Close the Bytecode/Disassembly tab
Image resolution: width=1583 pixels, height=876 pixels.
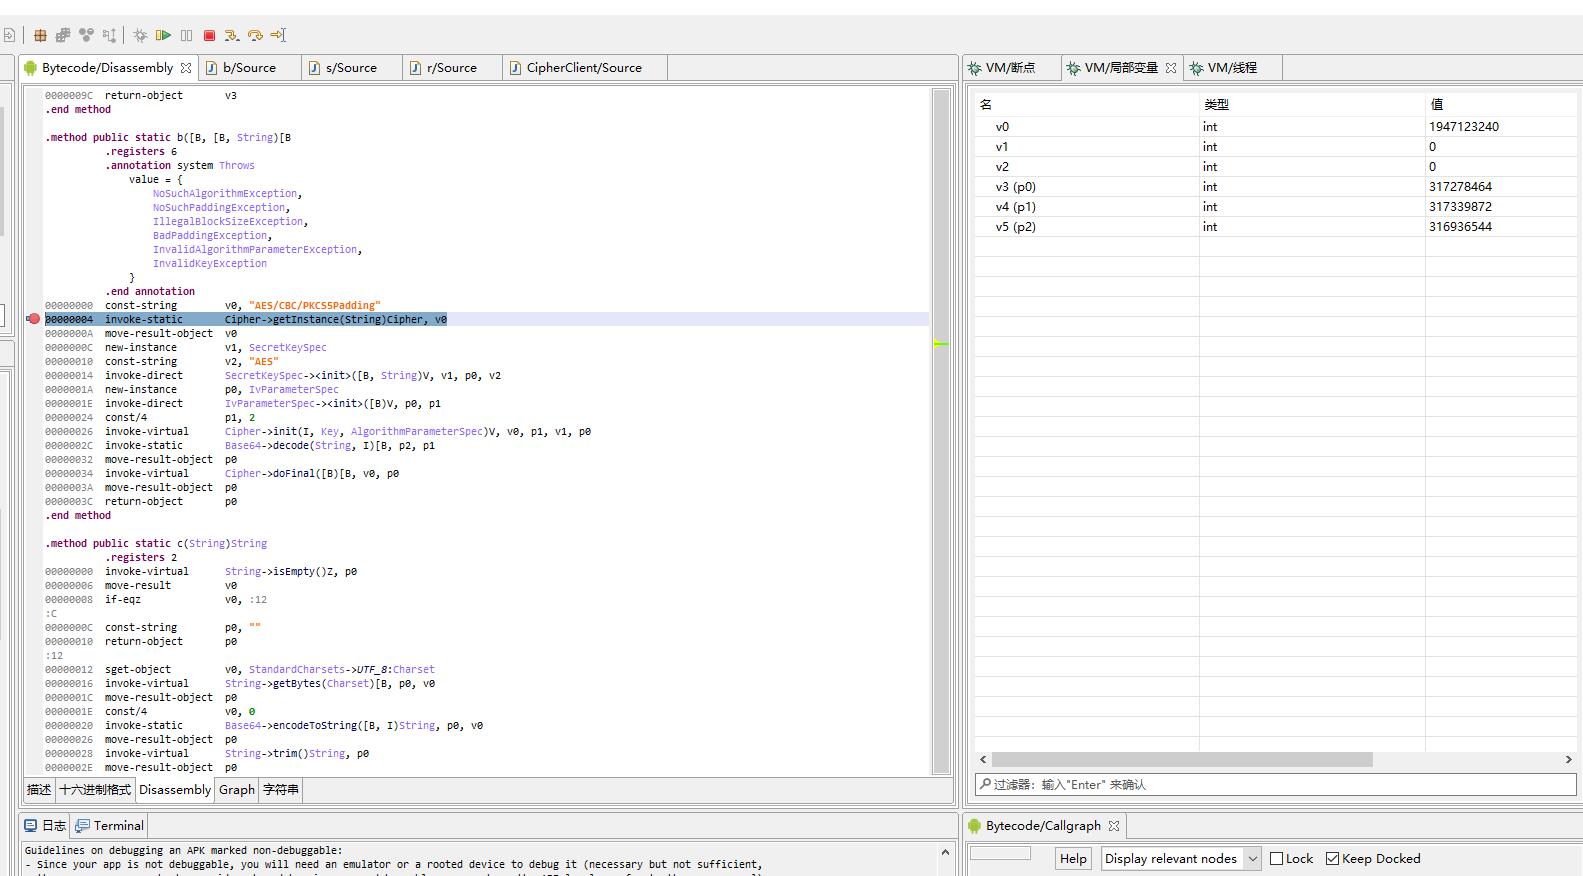coord(186,68)
